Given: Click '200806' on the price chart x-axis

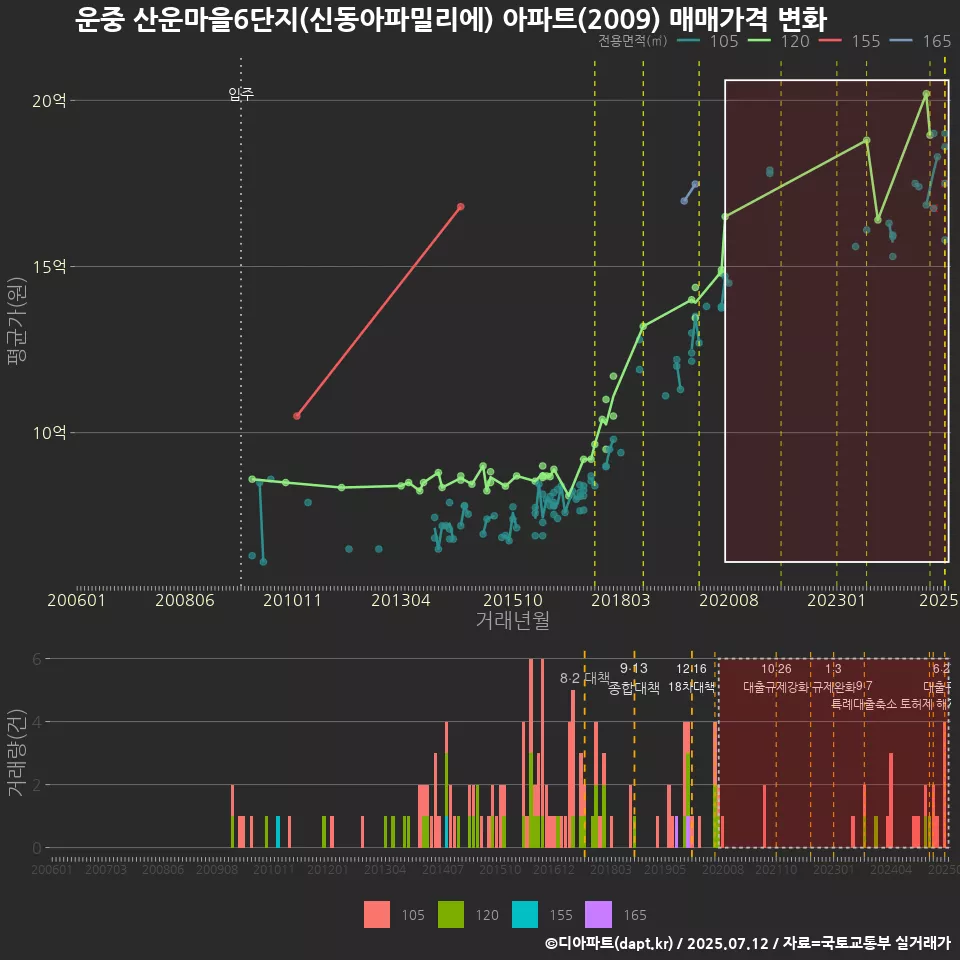Looking at the screenshot, I should (x=185, y=600).
